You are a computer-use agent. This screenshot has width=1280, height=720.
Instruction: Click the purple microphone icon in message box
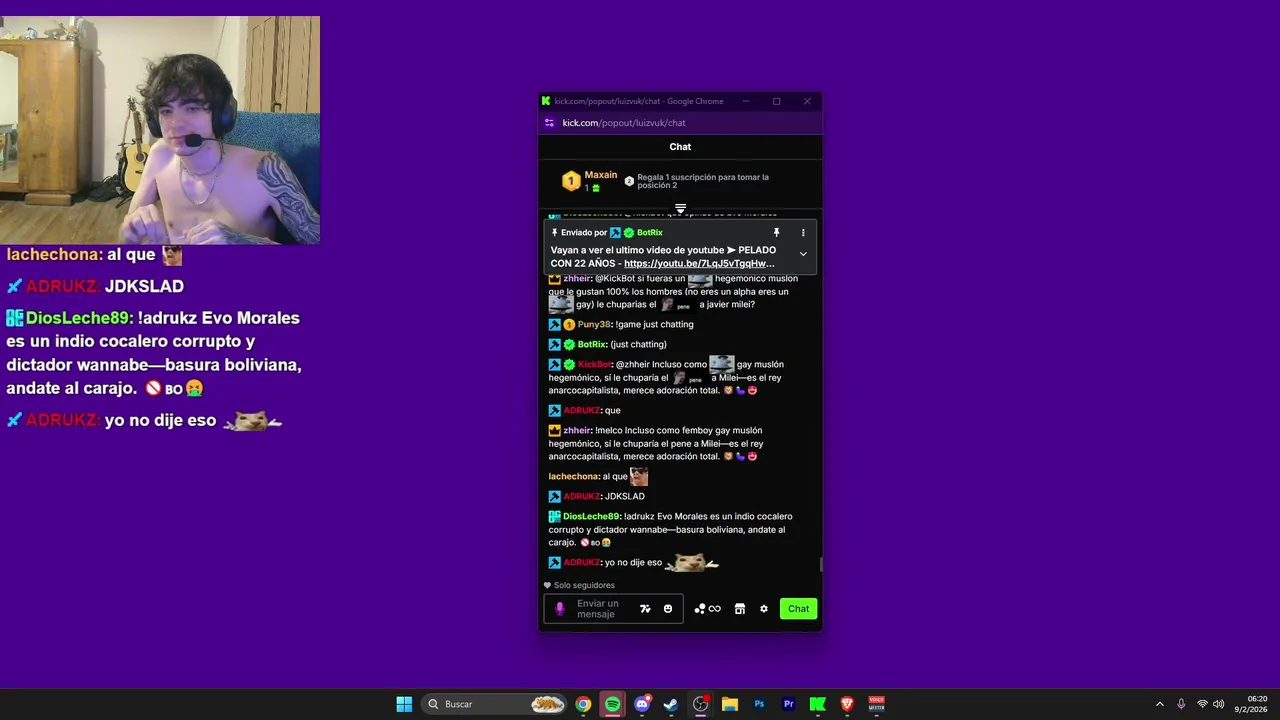[560, 609]
